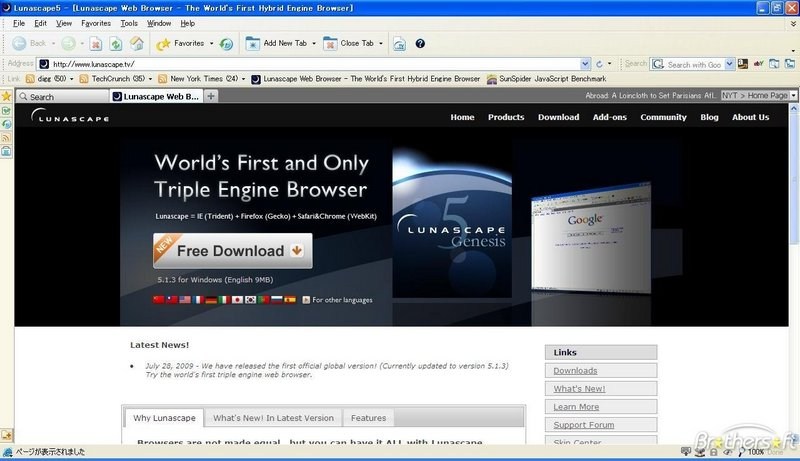Click the Lunascape logo on the webpage
800x461 pixels.
coord(69,116)
